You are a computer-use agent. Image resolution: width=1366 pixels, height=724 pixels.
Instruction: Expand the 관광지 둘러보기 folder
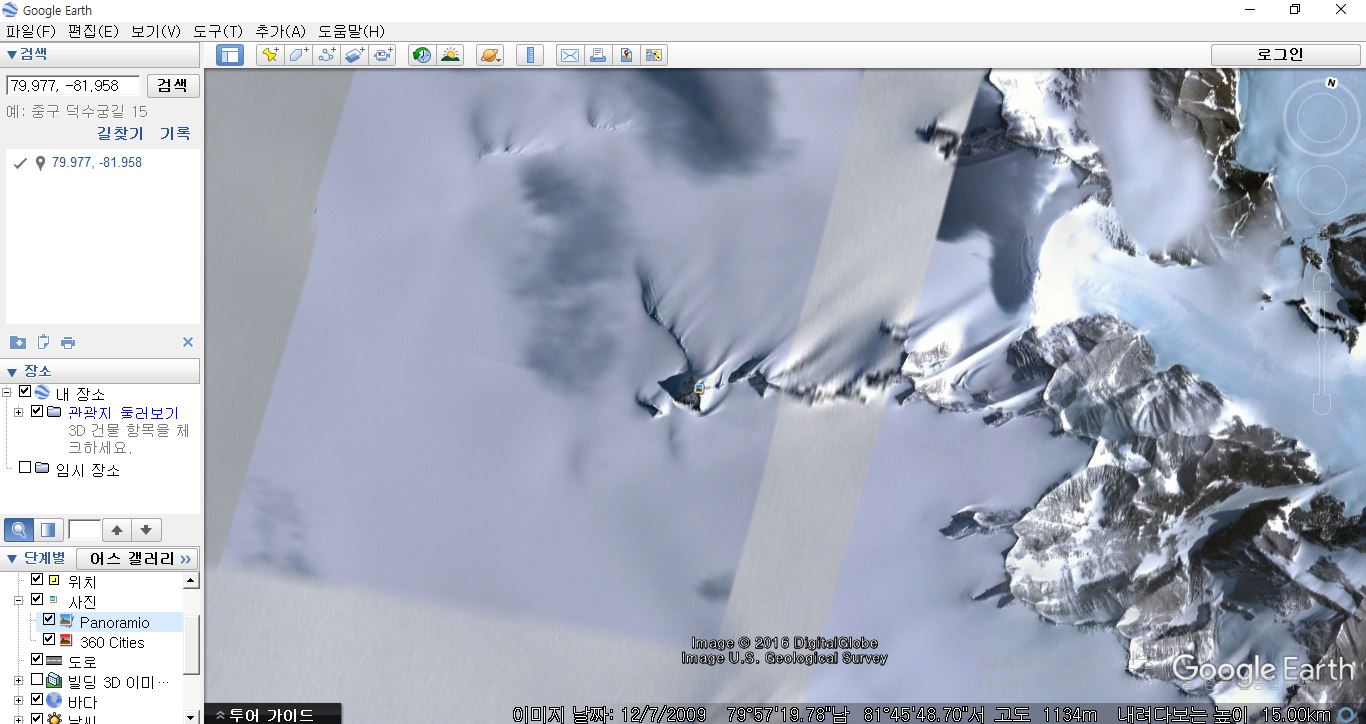(18, 412)
